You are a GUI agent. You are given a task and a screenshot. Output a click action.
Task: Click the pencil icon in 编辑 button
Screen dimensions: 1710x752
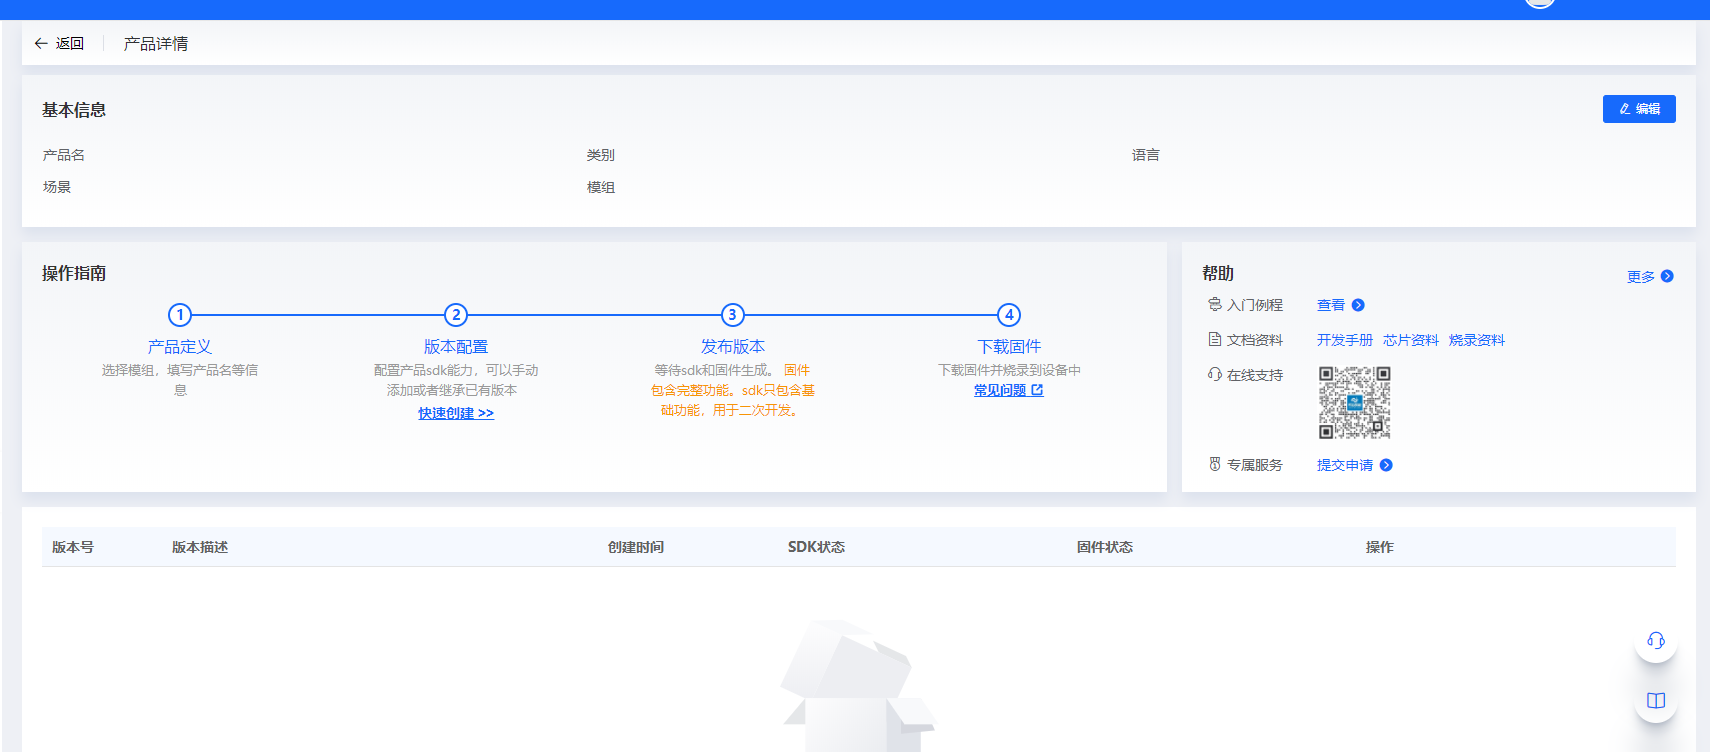tap(1625, 109)
